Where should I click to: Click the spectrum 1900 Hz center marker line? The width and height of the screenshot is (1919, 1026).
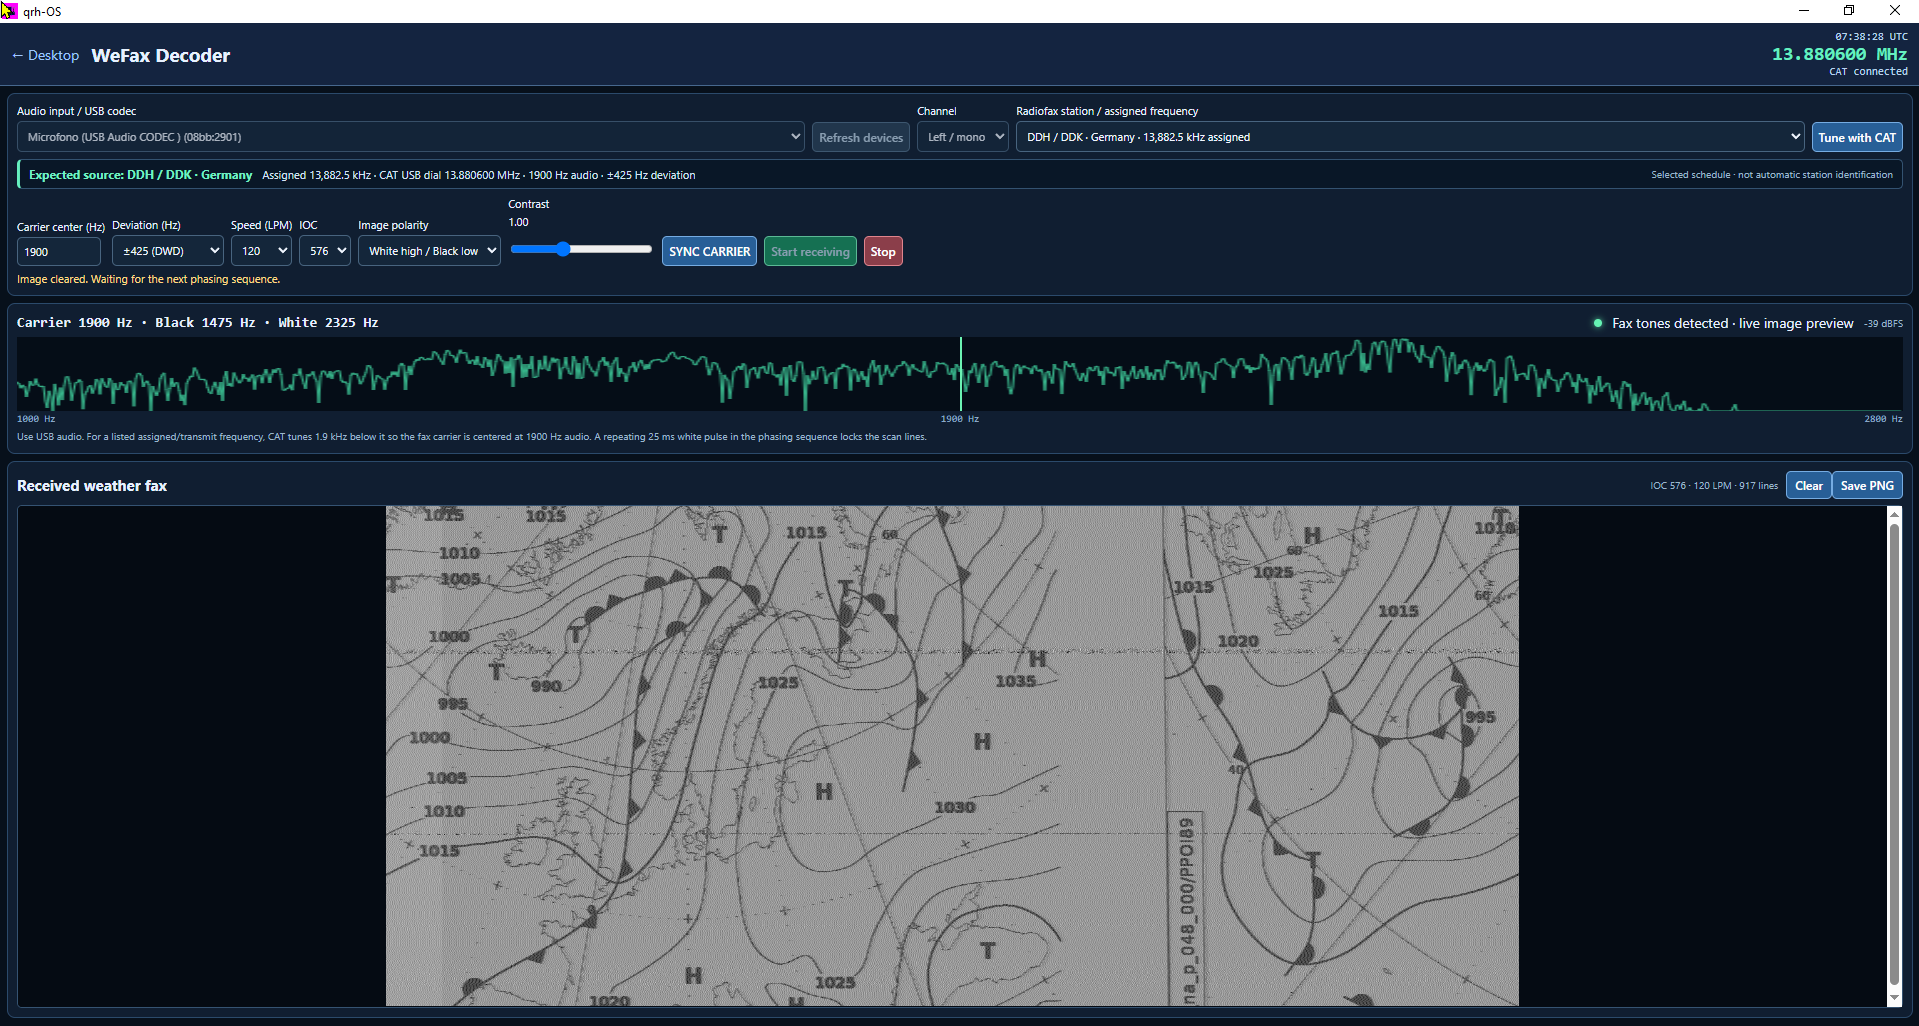click(x=961, y=374)
